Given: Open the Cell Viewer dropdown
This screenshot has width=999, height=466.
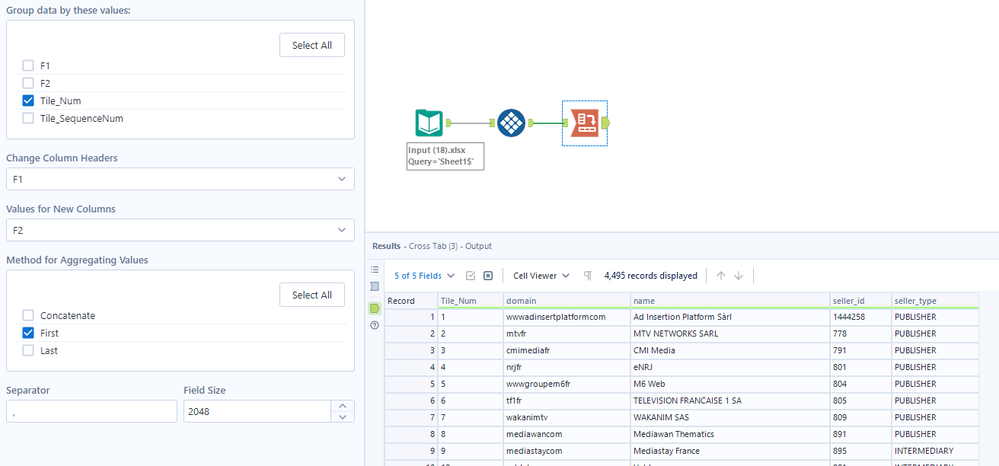Looking at the screenshot, I should (x=541, y=276).
